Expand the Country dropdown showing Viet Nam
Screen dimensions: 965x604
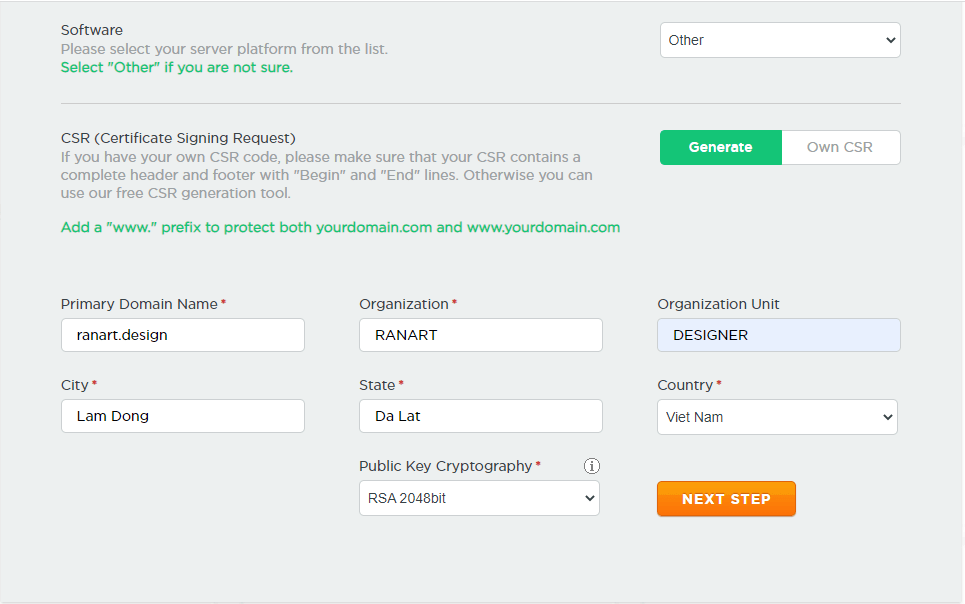coord(777,417)
